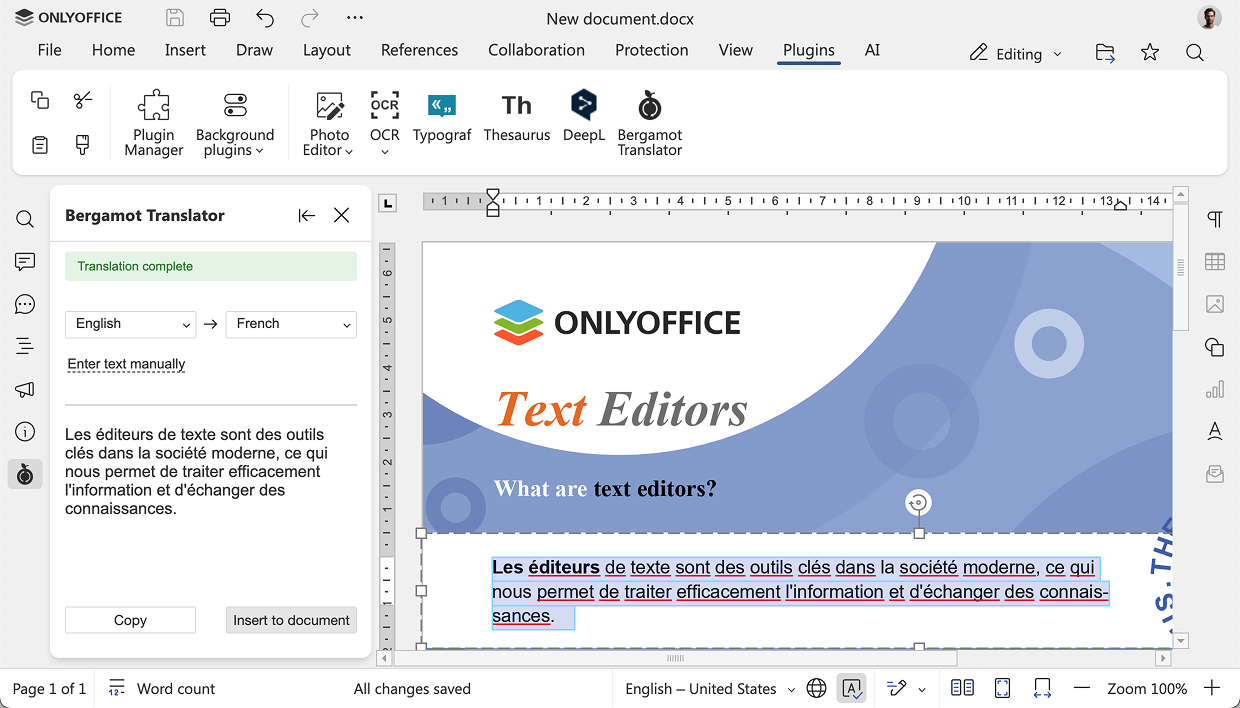
Task: Undo the last action
Action: 265,18
